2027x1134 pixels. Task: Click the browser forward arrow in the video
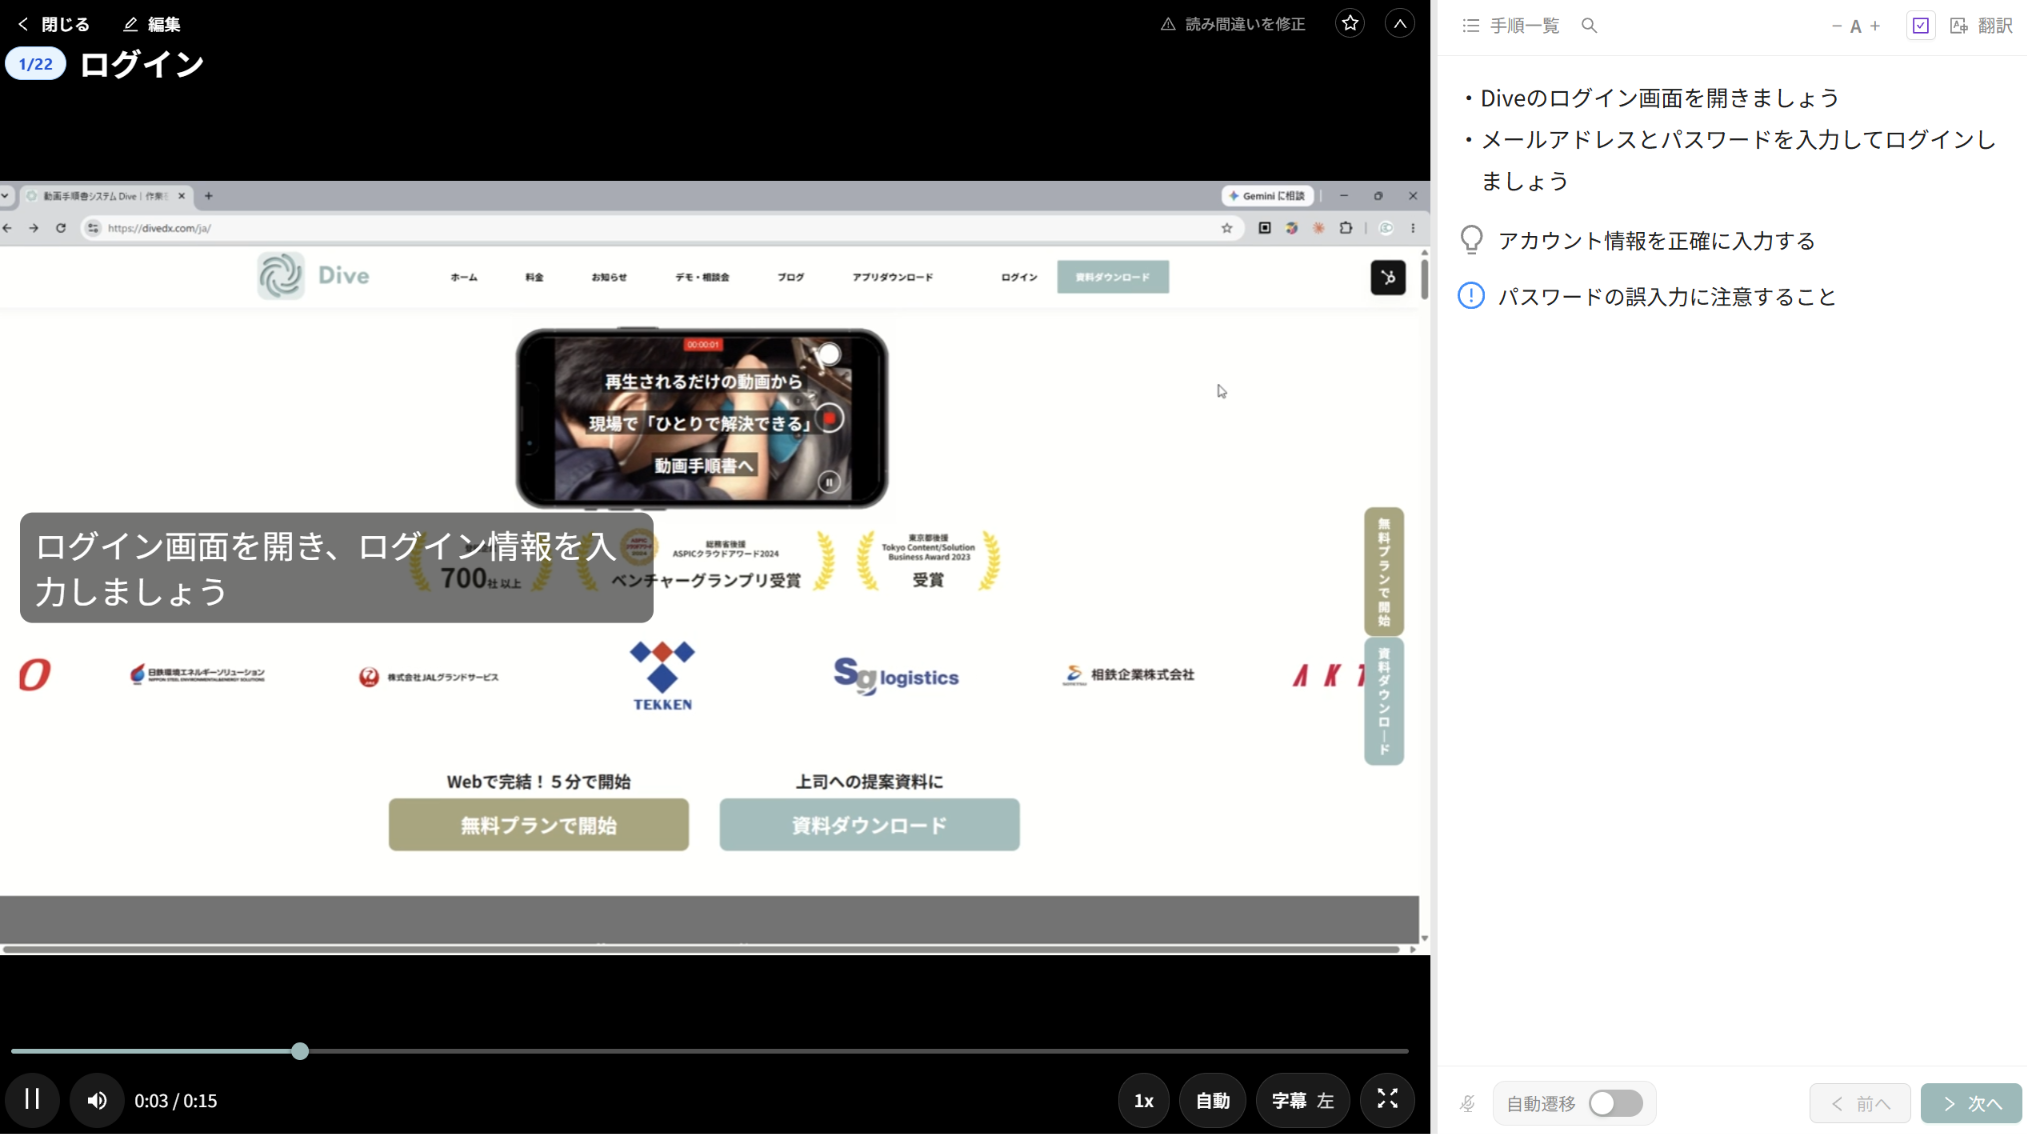coord(34,228)
